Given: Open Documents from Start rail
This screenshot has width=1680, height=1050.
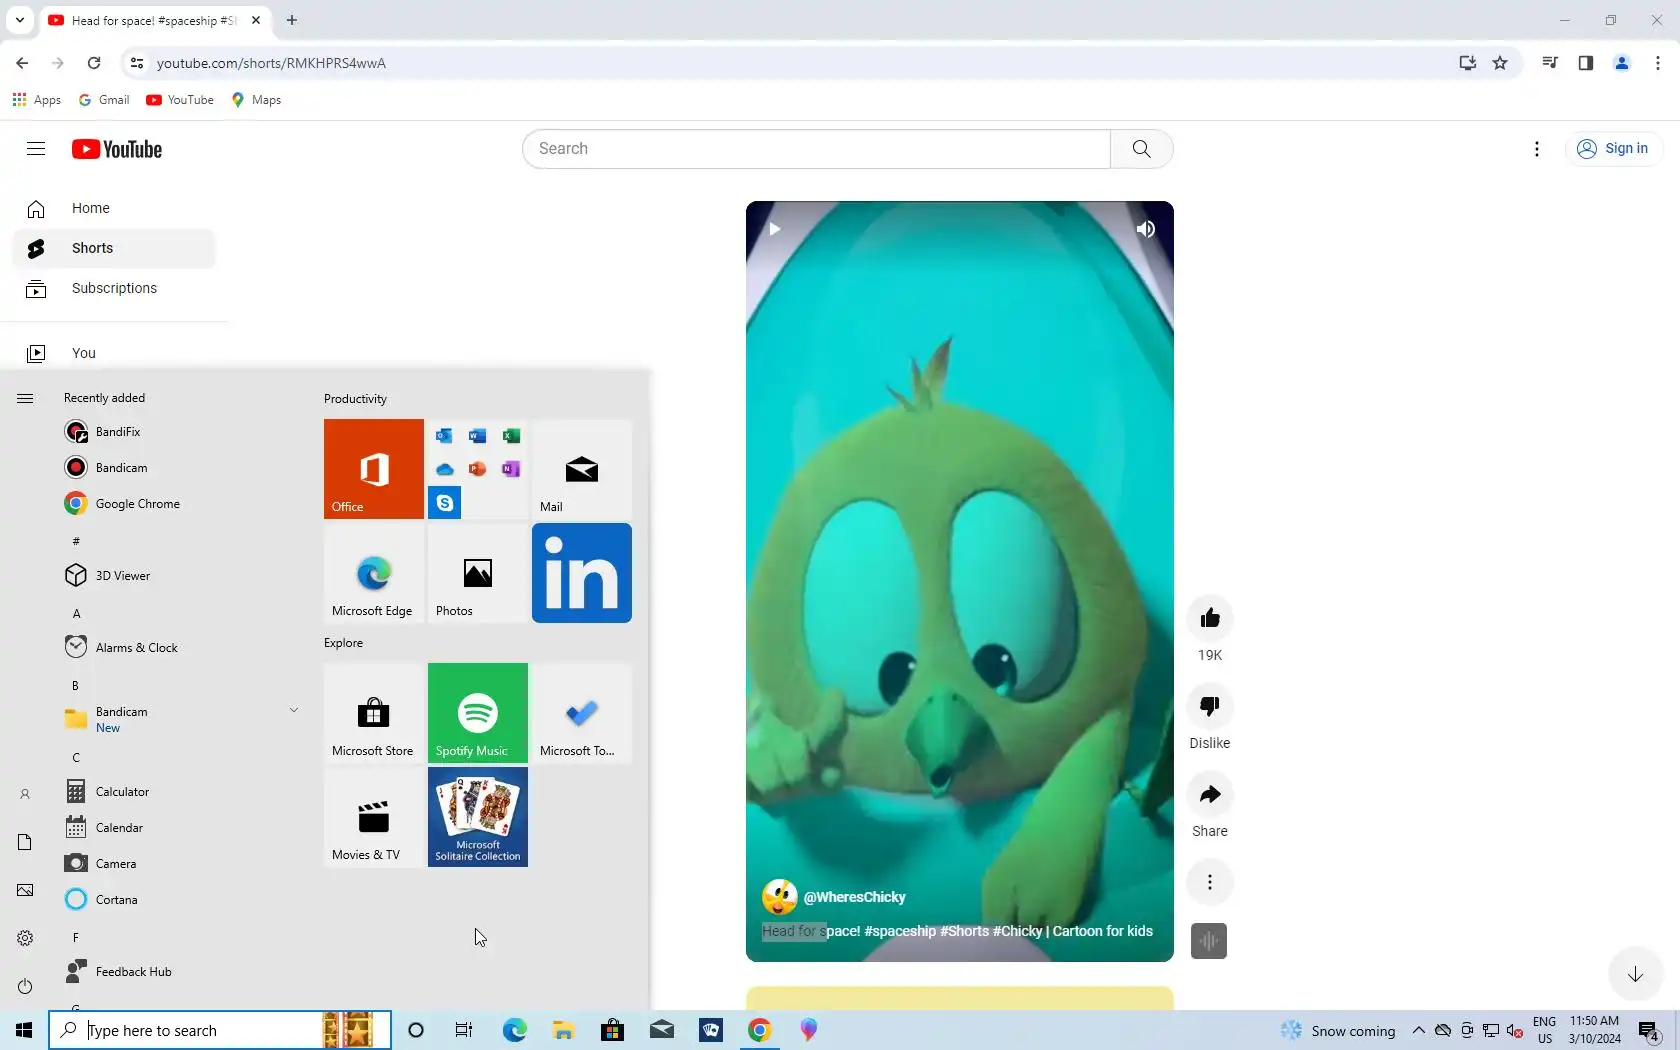Looking at the screenshot, I should click(x=25, y=842).
